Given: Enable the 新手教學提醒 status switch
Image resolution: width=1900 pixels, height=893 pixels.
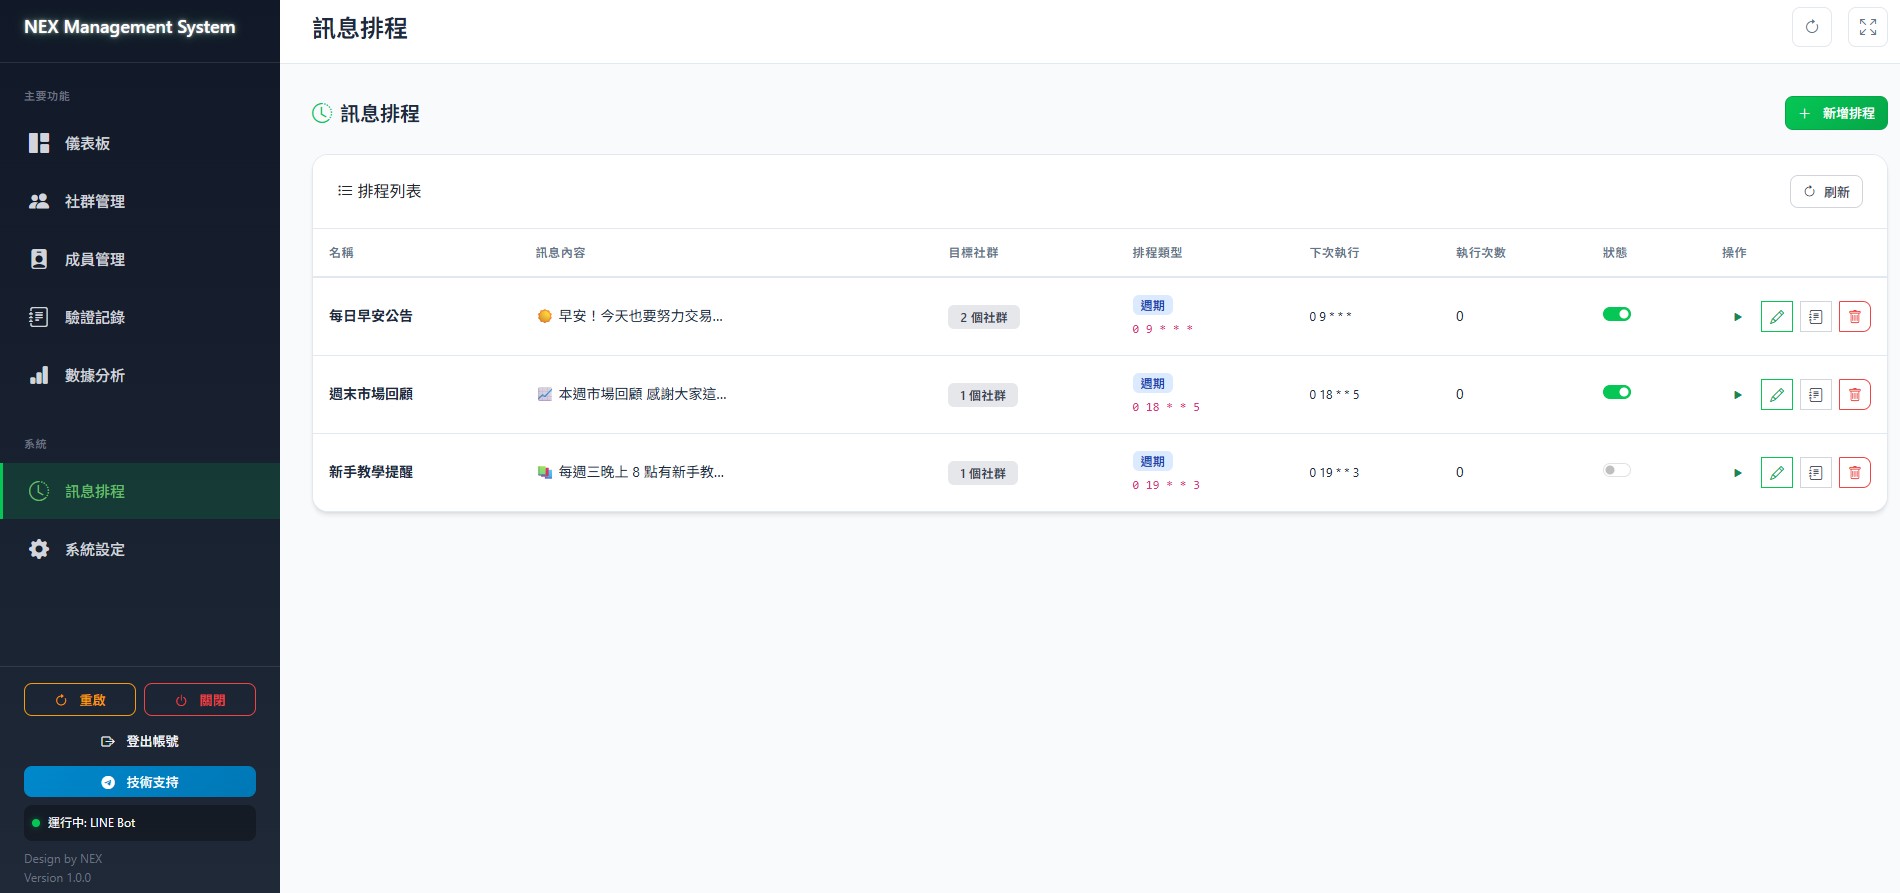Looking at the screenshot, I should (x=1616, y=470).
